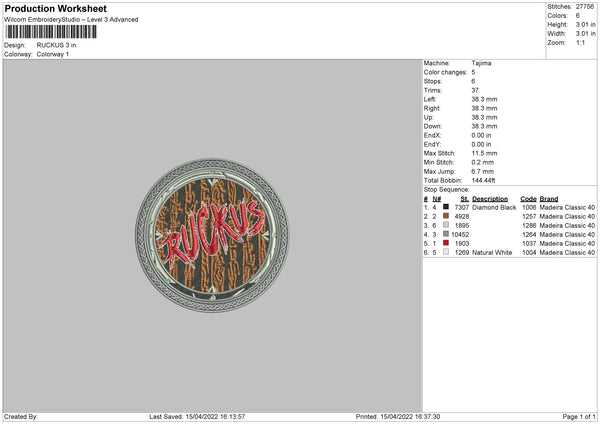600x424 pixels.
Task: Click the Diamond Black thread color swatch
Action: coord(447,207)
